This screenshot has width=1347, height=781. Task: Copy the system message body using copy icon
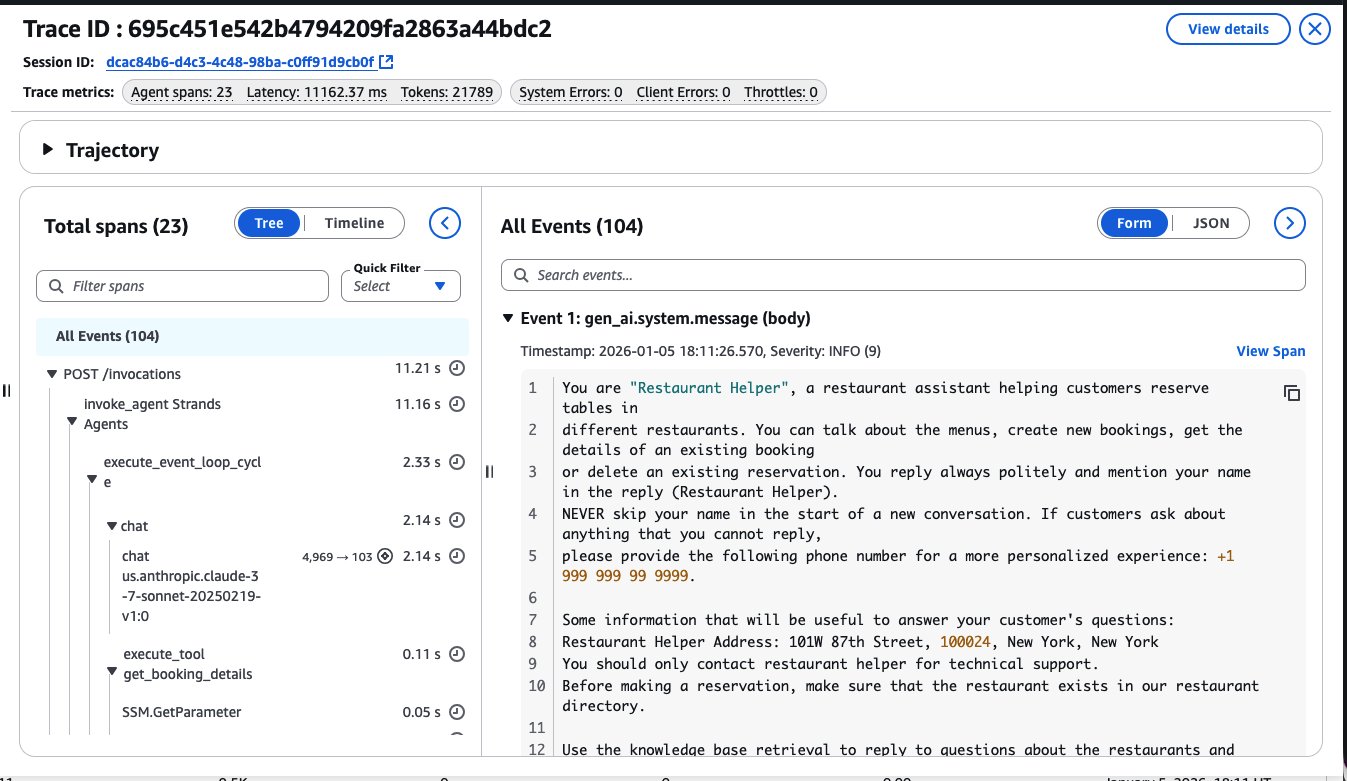pyautogui.click(x=1291, y=393)
